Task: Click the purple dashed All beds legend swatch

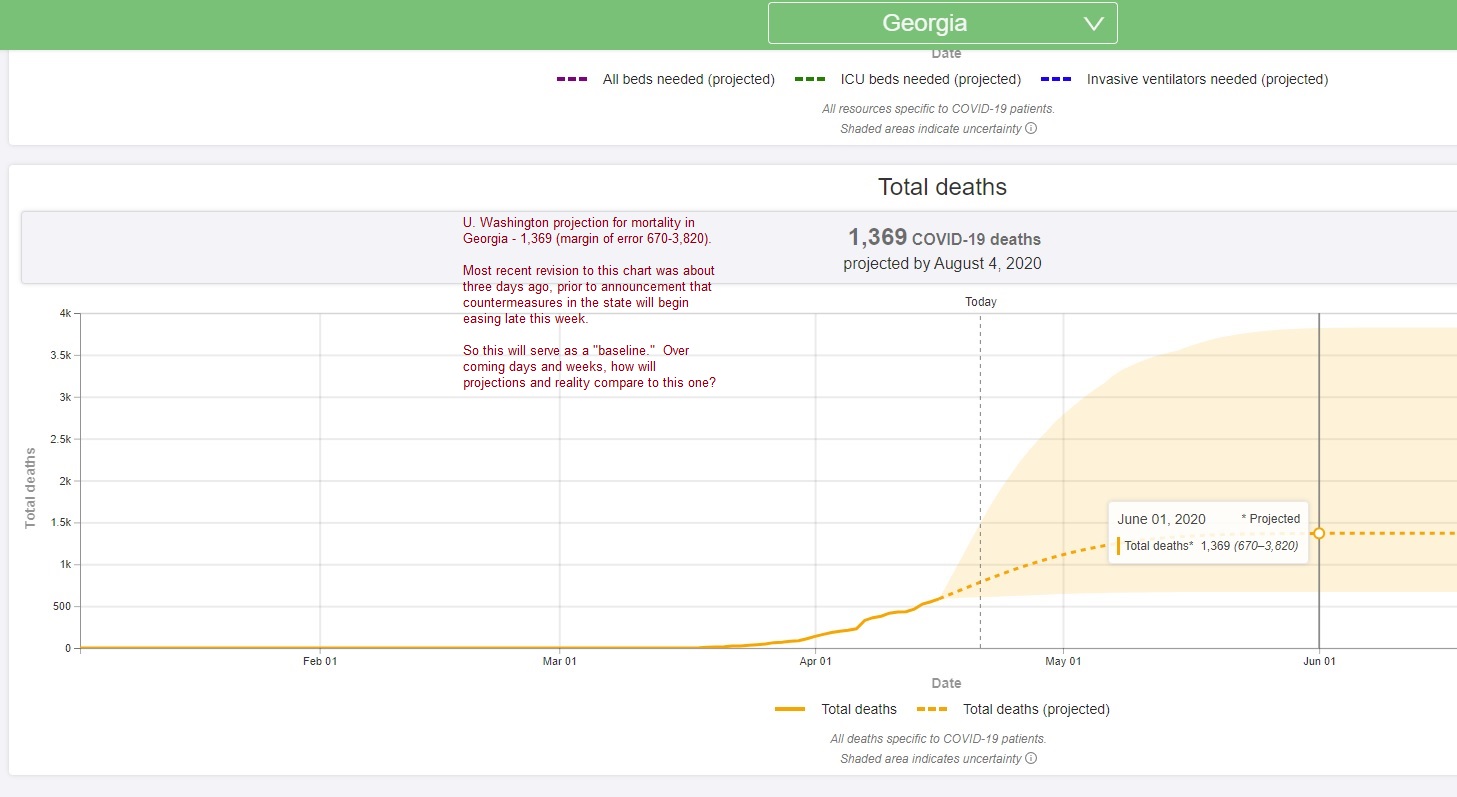Action: [x=571, y=80]
